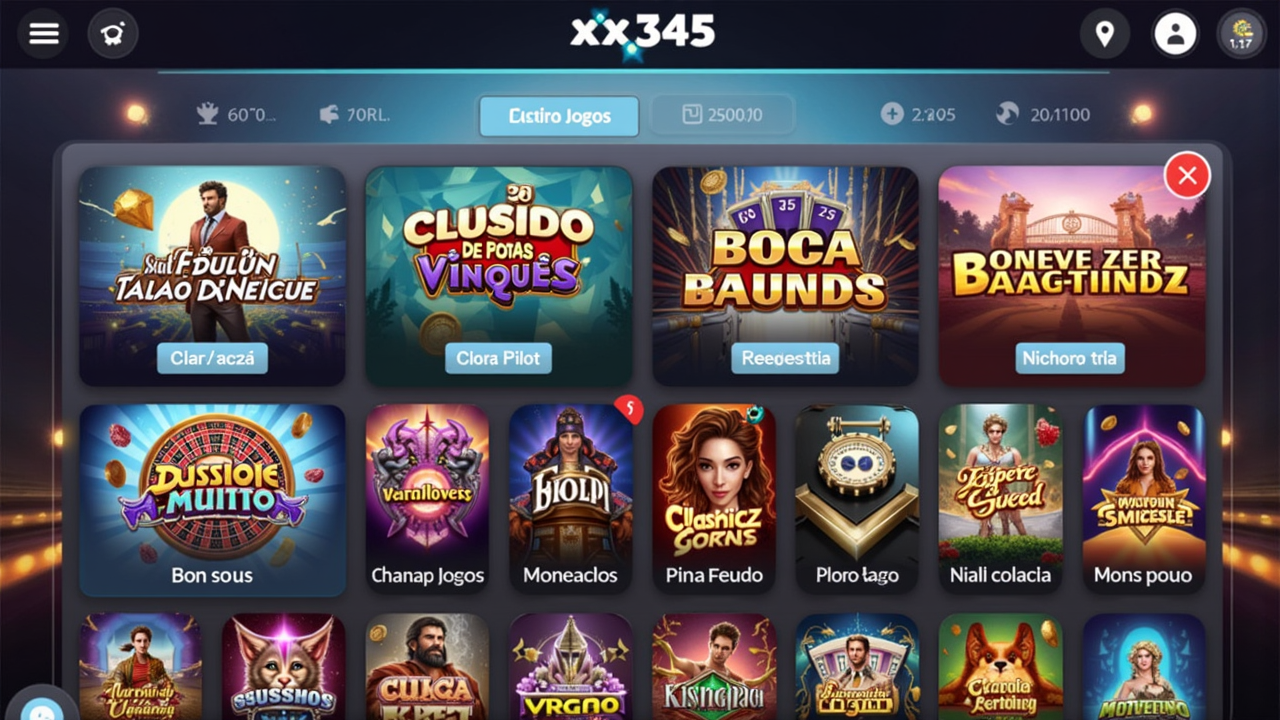The height and width of the screenshot is (720, 1280).
Task: Click the crown icon next to 60'0
Action: pos(208,114)
